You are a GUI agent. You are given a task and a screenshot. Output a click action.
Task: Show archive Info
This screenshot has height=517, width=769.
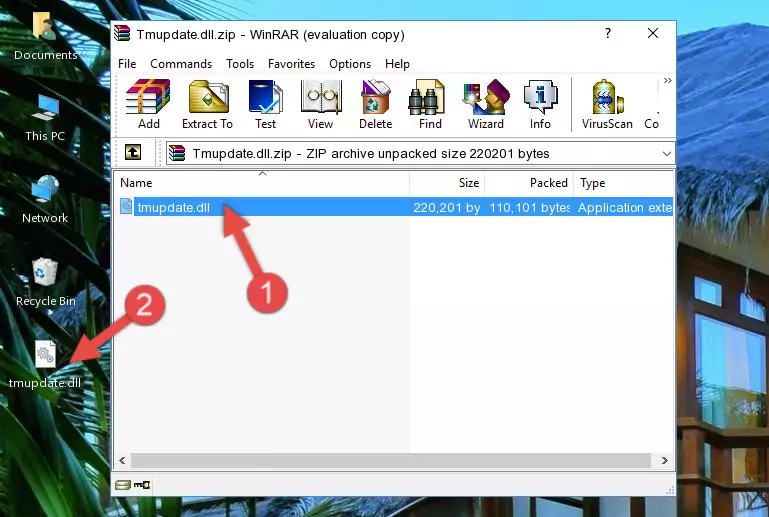pyautogui.click(x=540, y=104)
